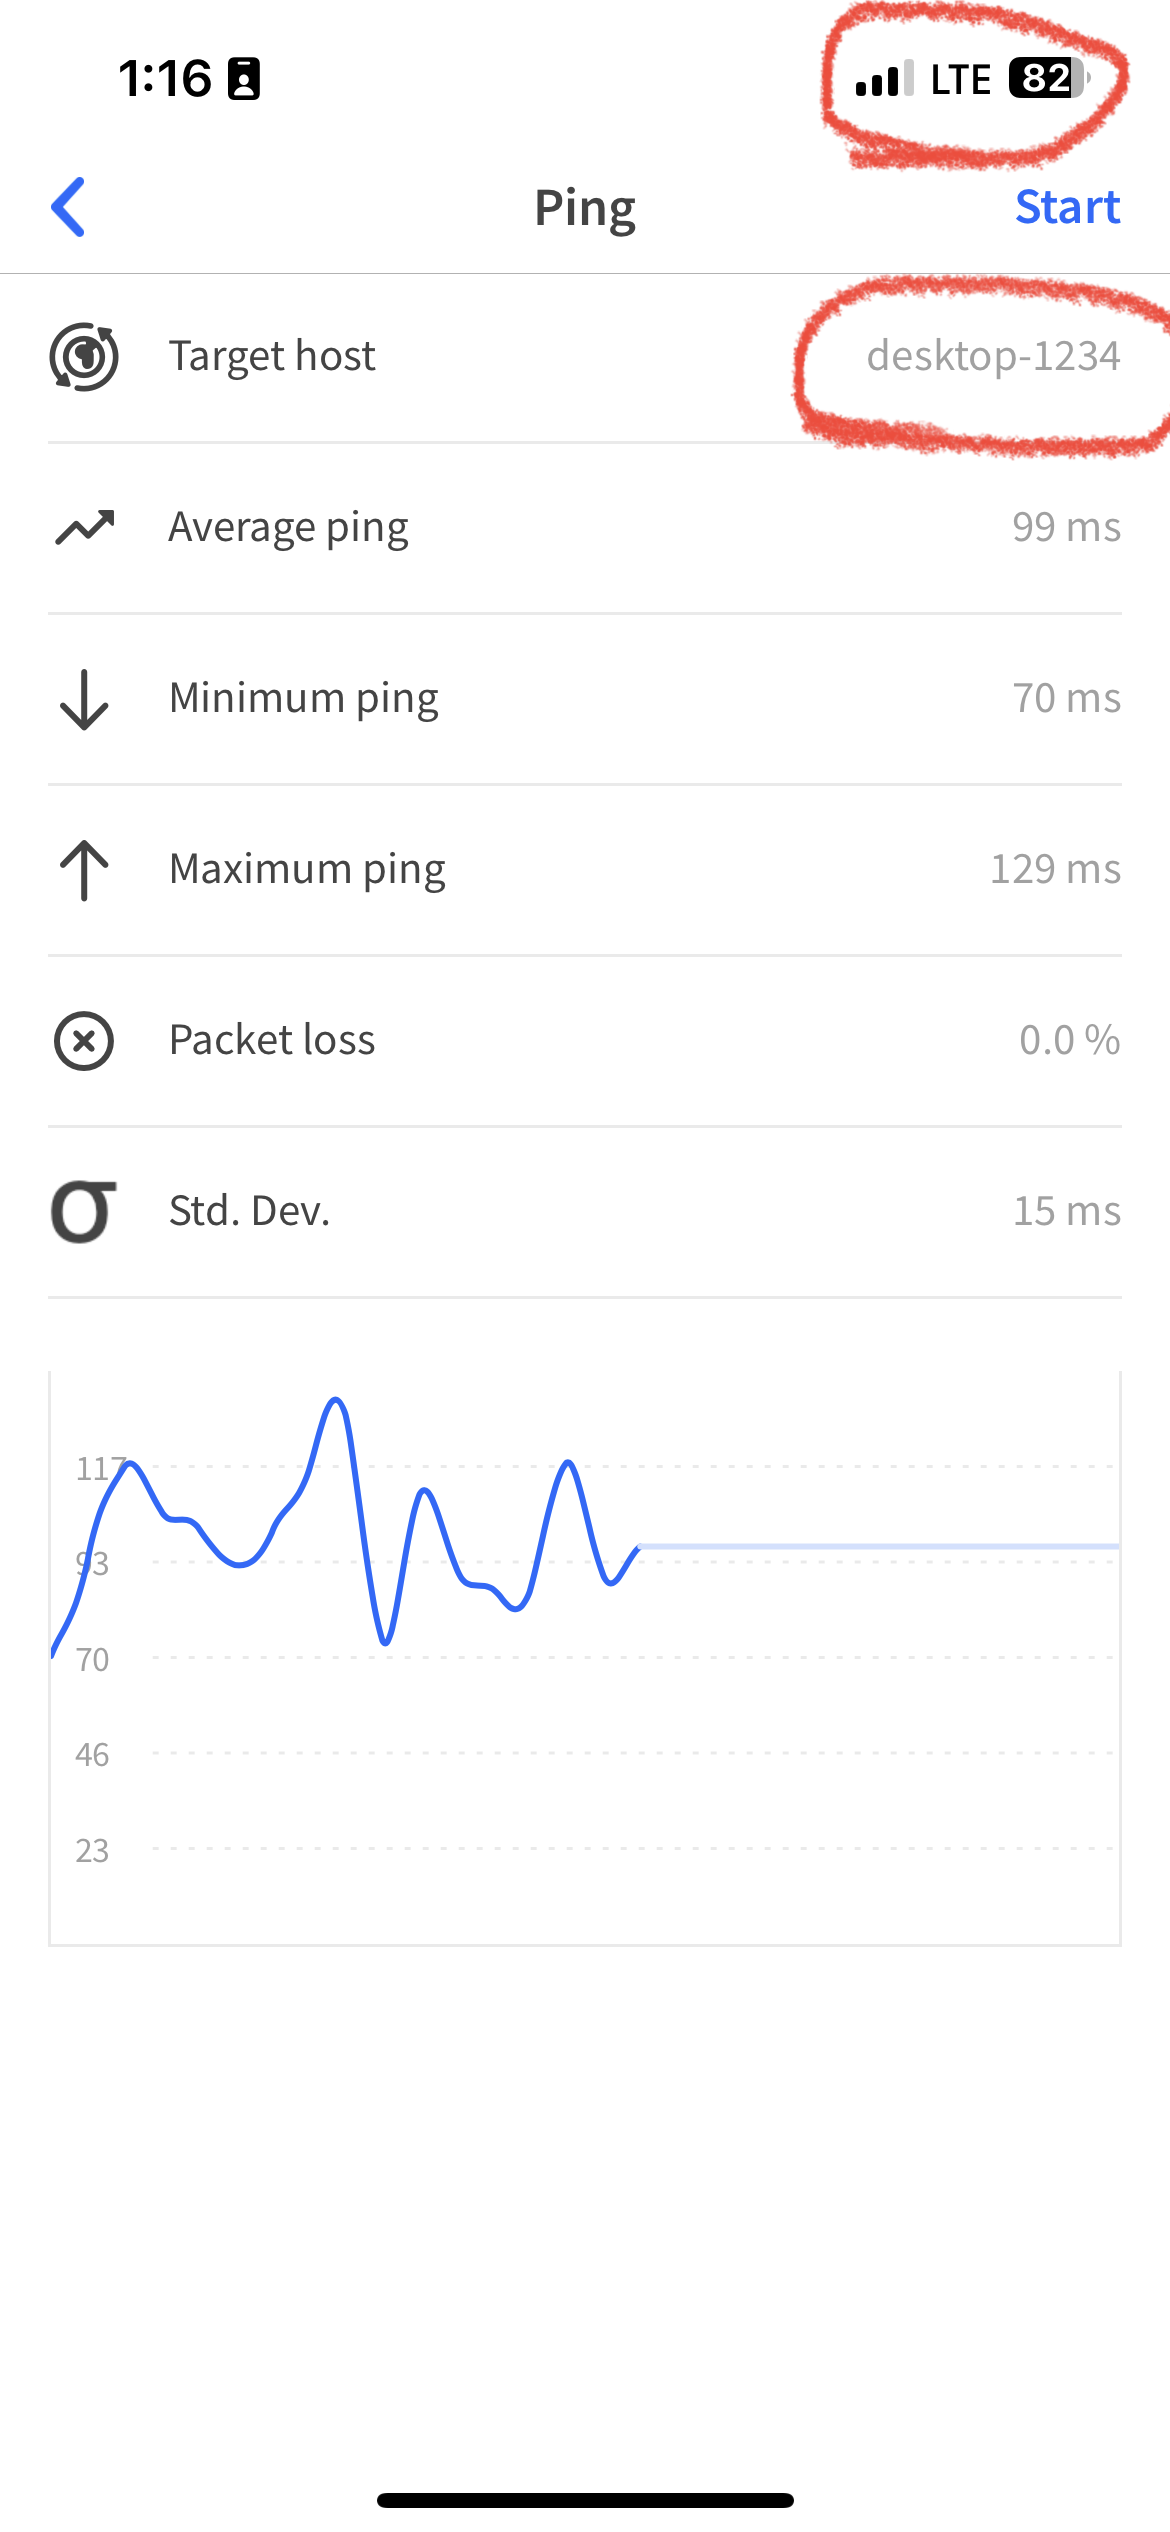Tap the Target host radar icon
This screenshot has width=1170, height=2532.
pyautogui.click(x=84, y=357)
